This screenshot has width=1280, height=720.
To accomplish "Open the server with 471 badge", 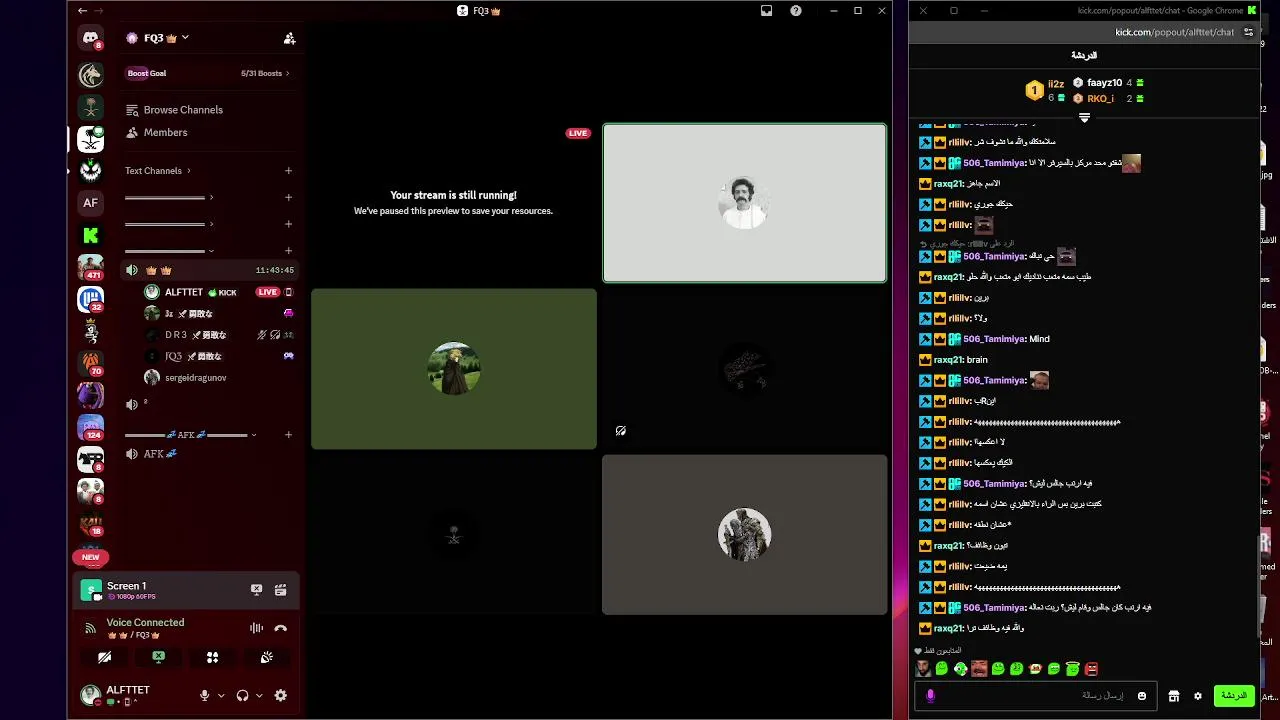I will coord(91,267).
